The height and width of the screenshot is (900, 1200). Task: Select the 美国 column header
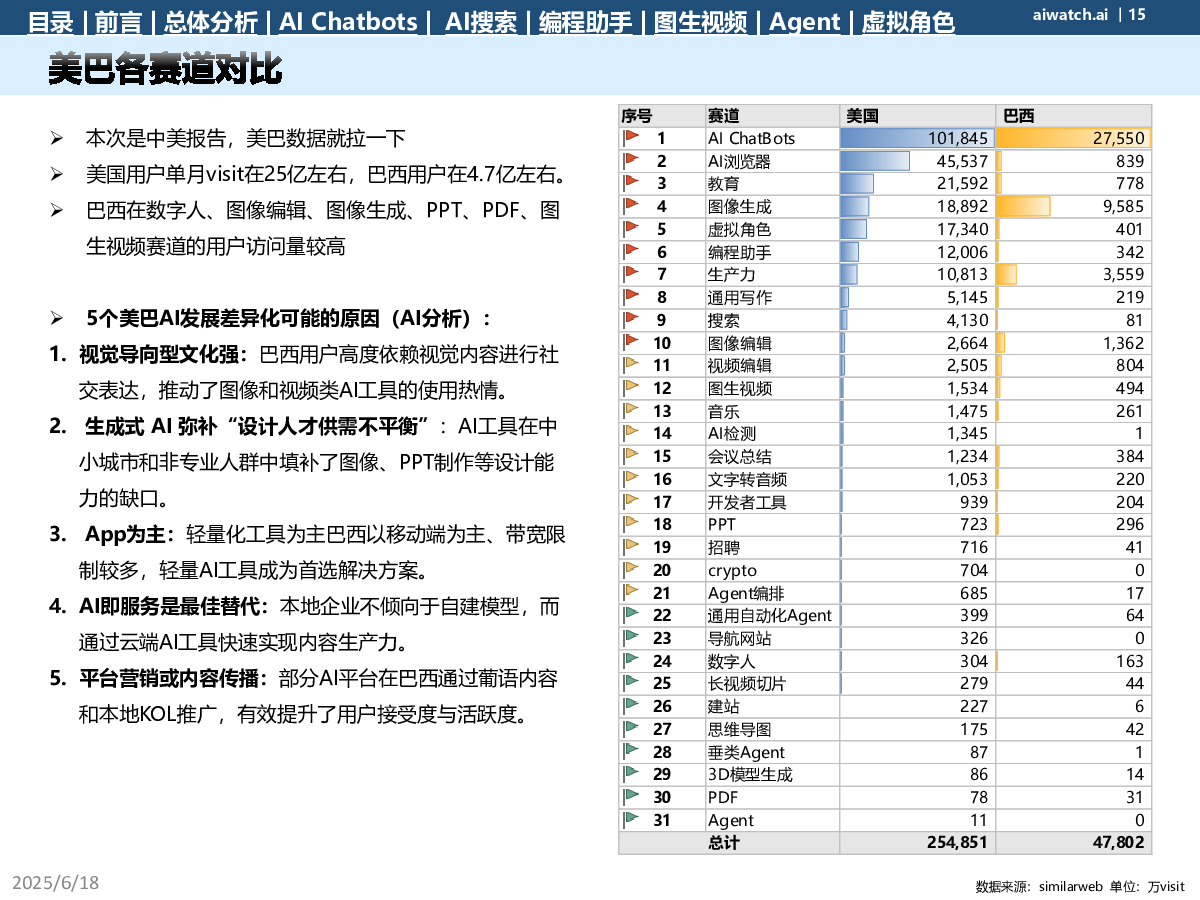[x=917, y=116]
